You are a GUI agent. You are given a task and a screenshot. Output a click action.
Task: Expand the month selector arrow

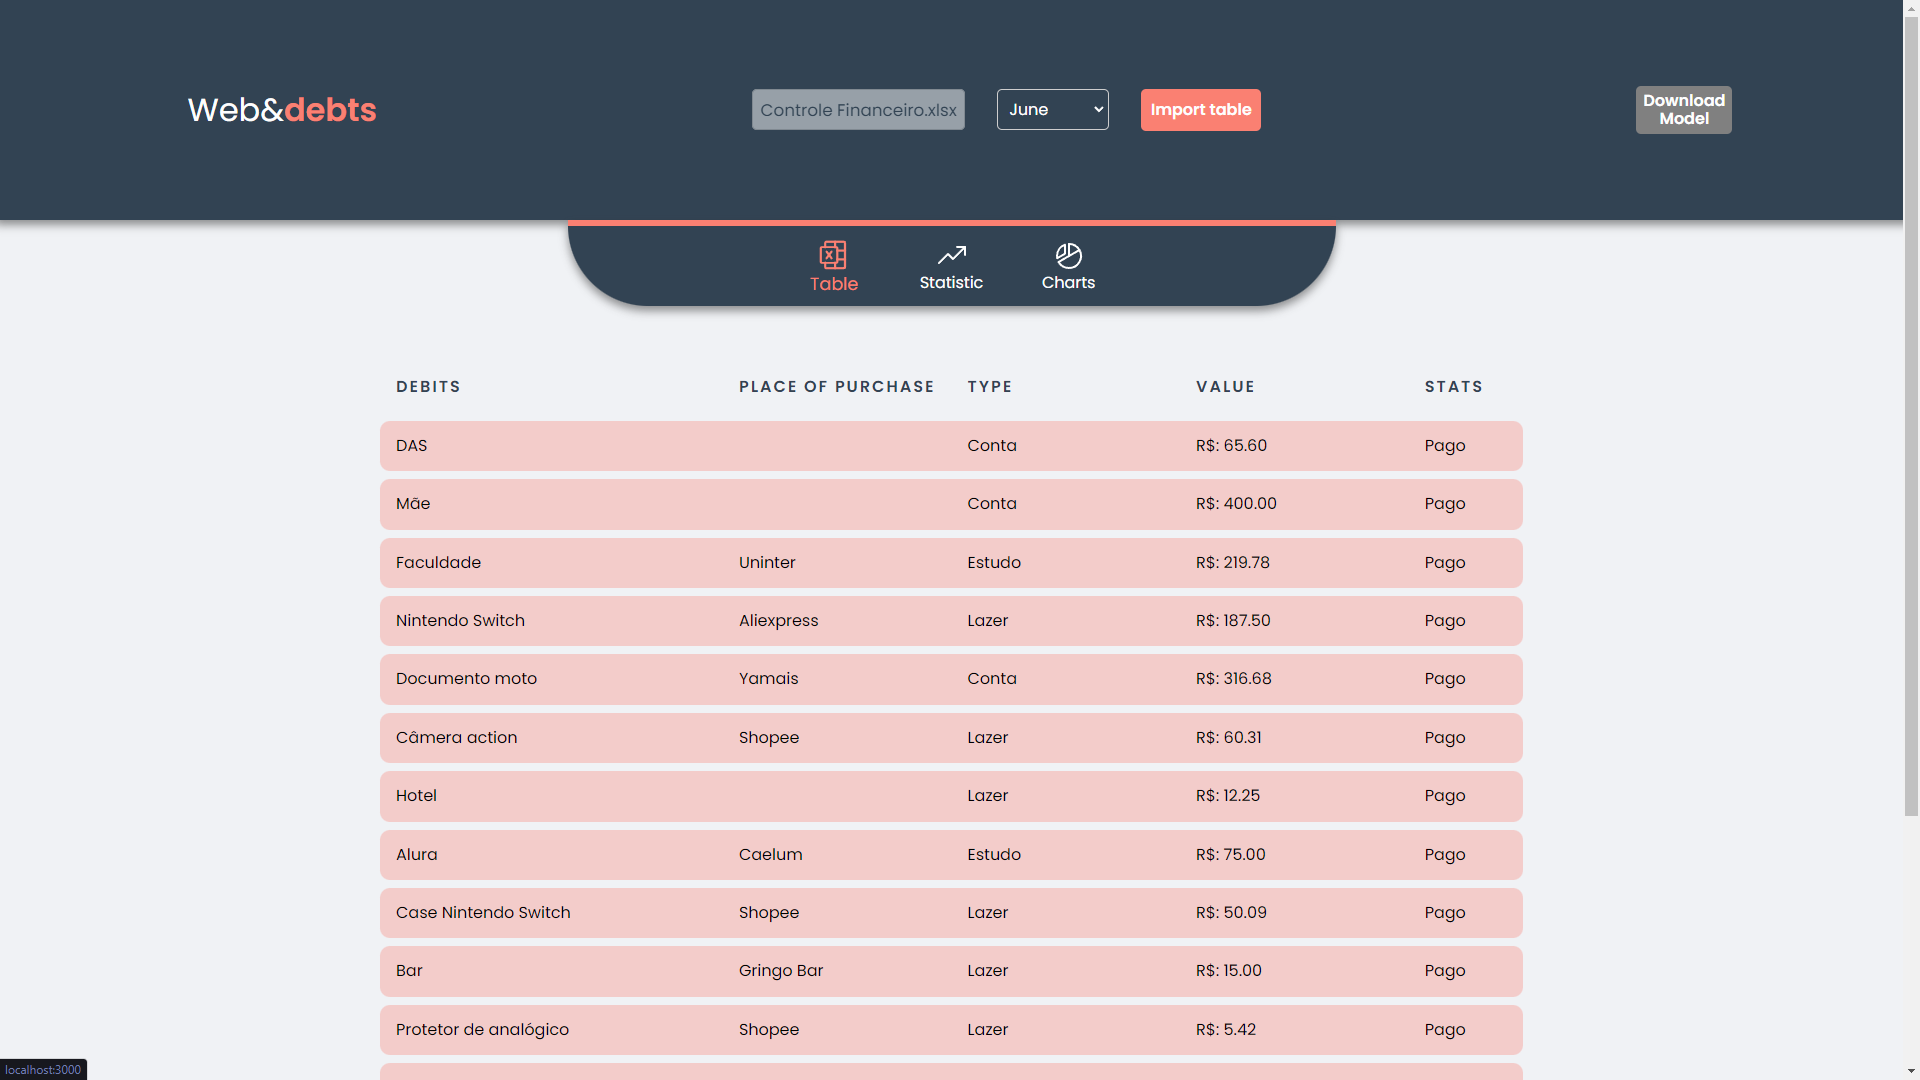1096,109
